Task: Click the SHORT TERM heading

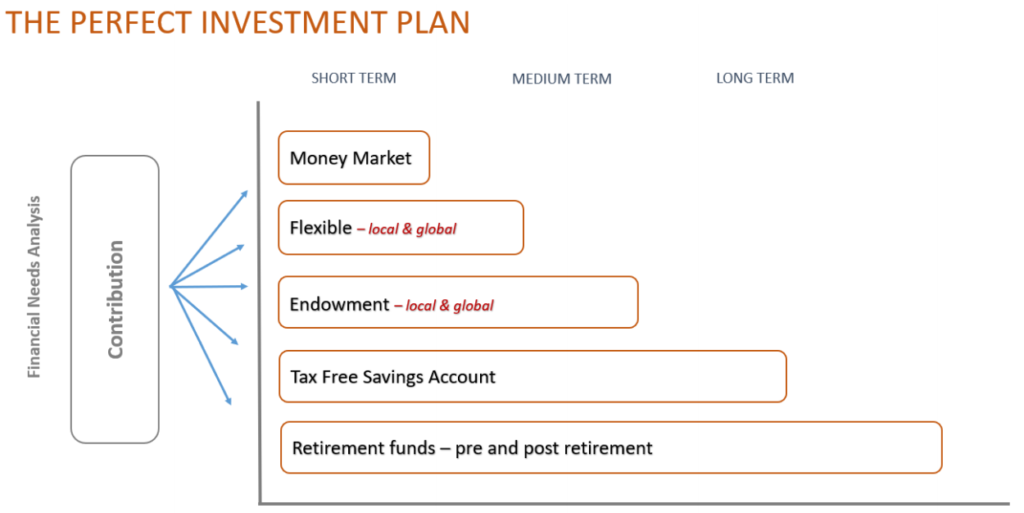Action: (353, 78)
